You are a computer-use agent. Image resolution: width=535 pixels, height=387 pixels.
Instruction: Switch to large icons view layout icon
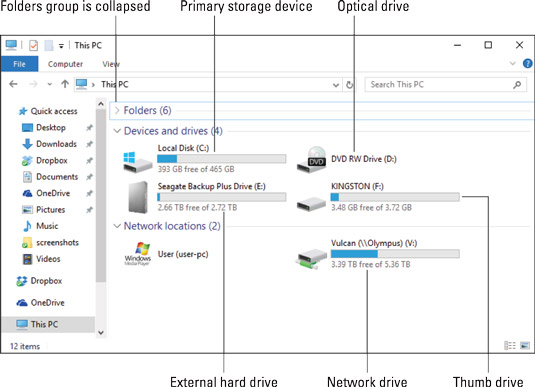pyautogui.click(x=525, y=345)
